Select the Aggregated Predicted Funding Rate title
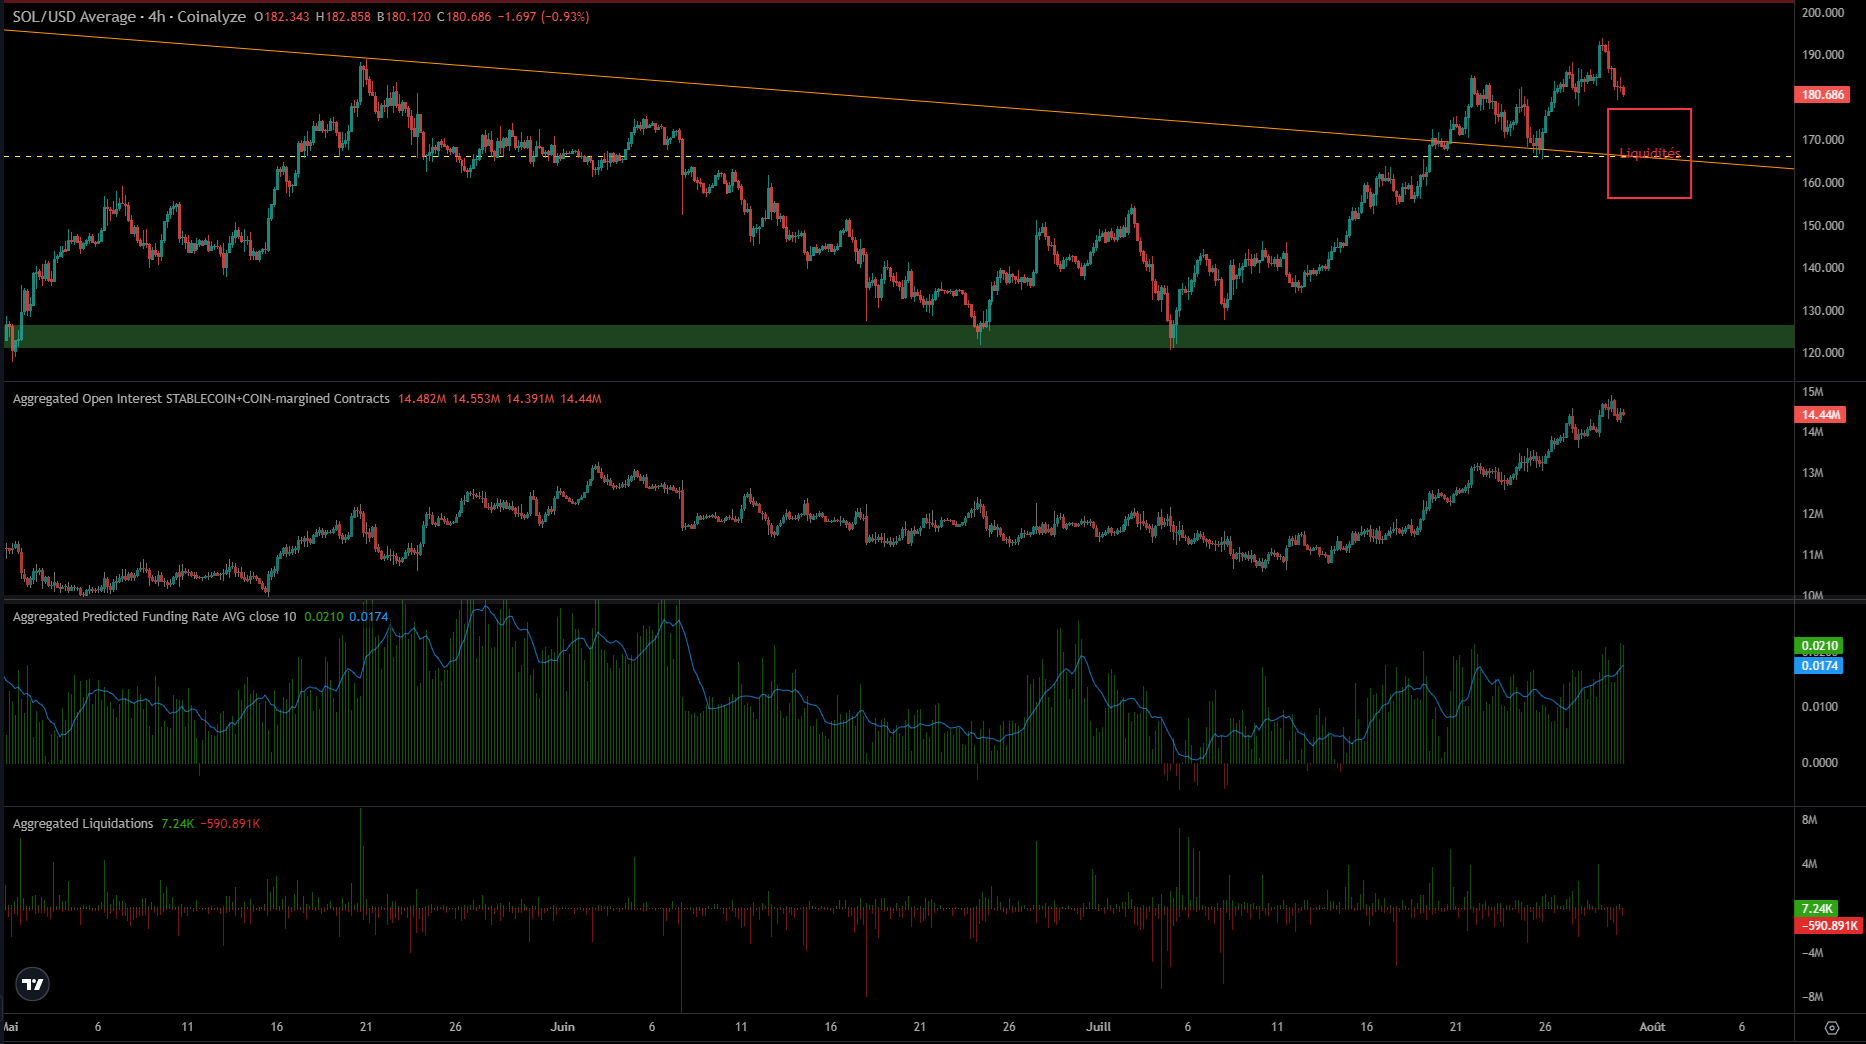This screenshot has width=1866, height=1044. coord(154,617)
